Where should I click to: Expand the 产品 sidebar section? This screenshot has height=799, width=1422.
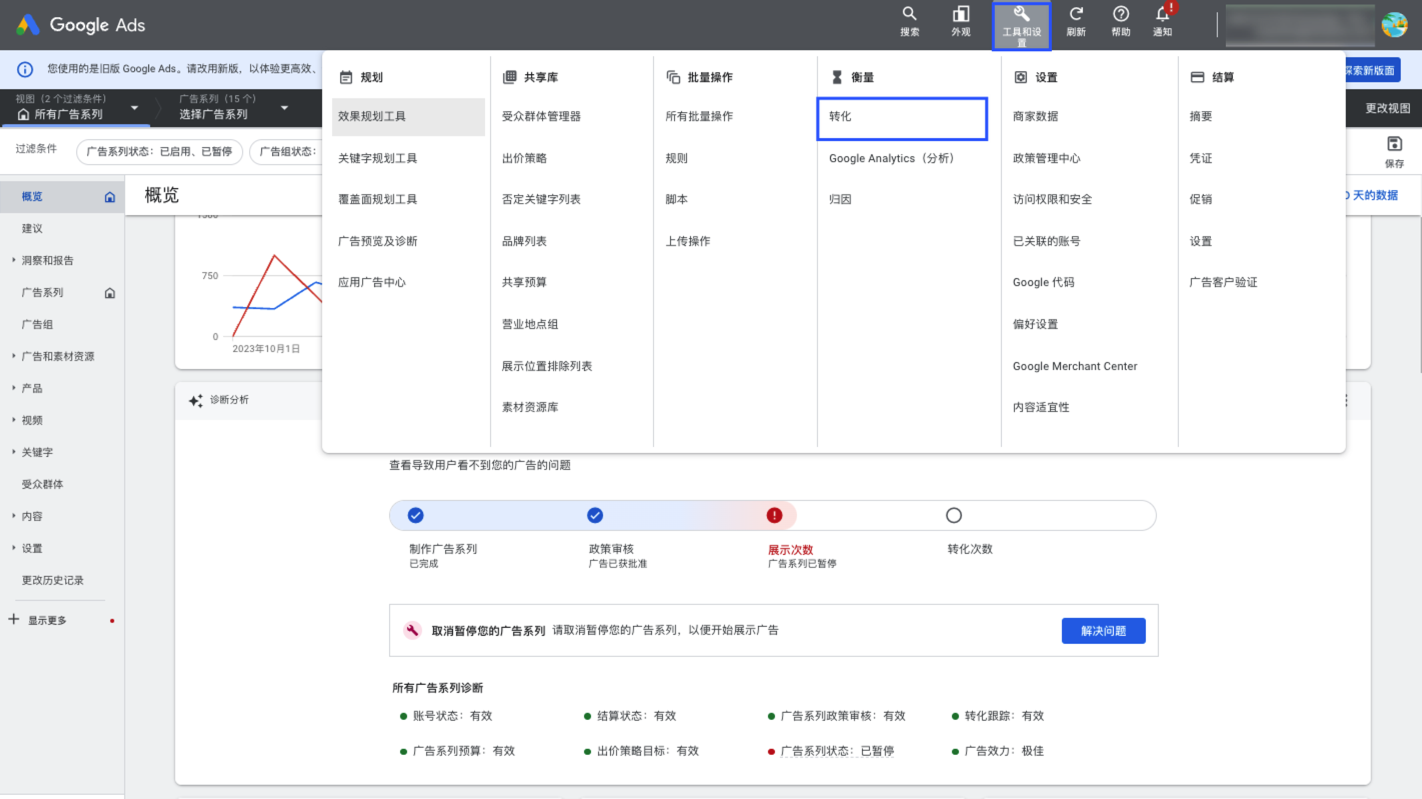14,389
